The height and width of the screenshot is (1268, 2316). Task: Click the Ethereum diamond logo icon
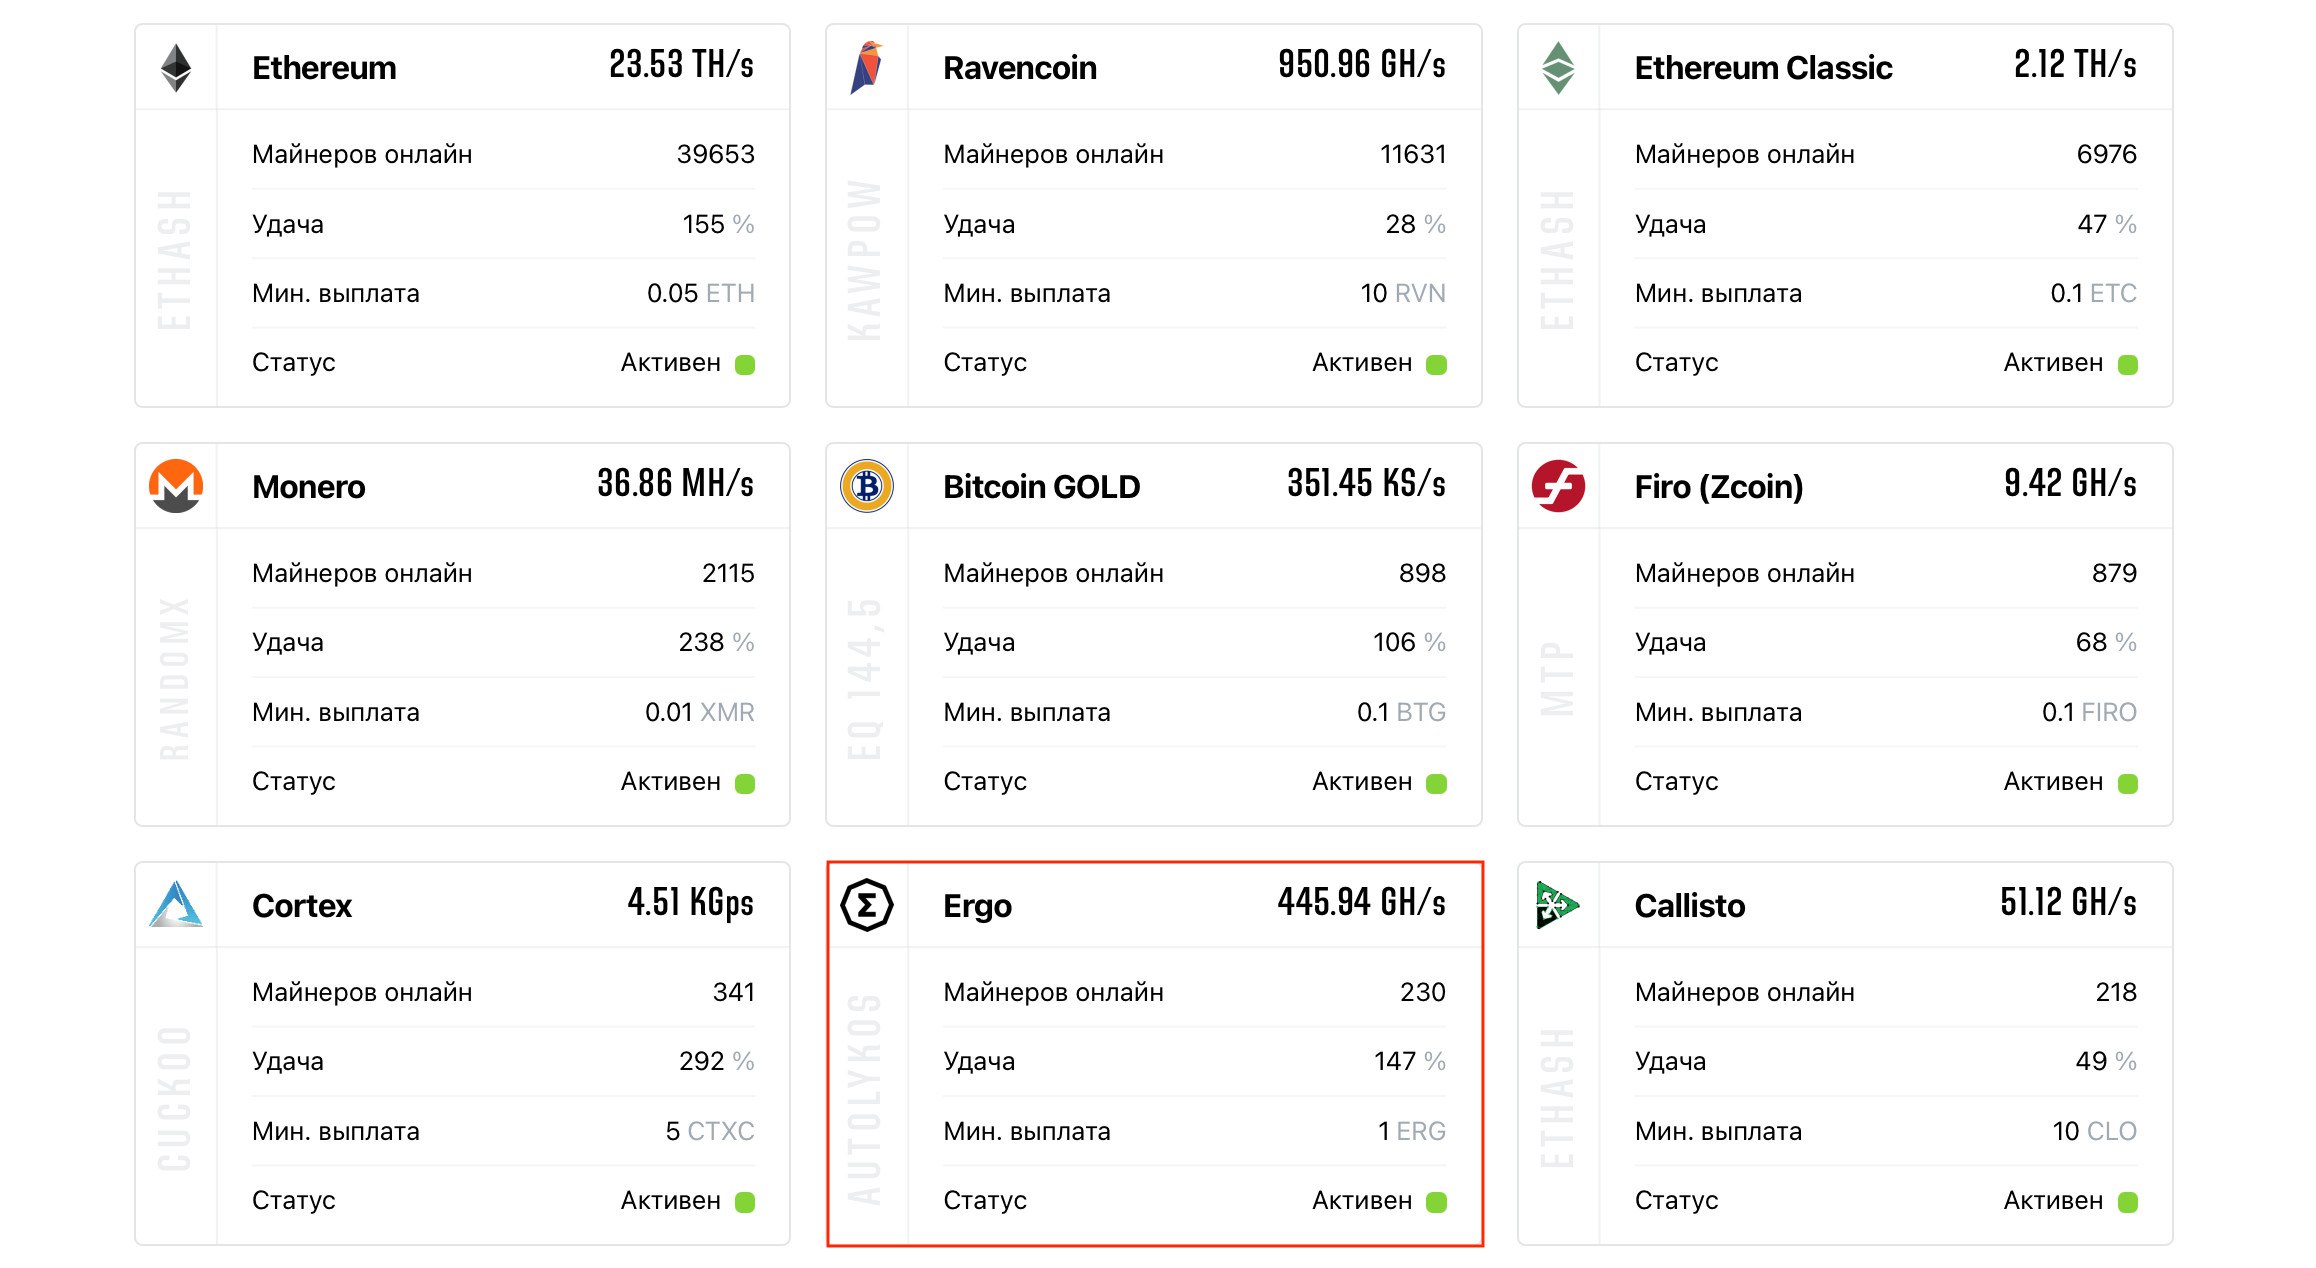pyautogui.click(x=176, y=68)
